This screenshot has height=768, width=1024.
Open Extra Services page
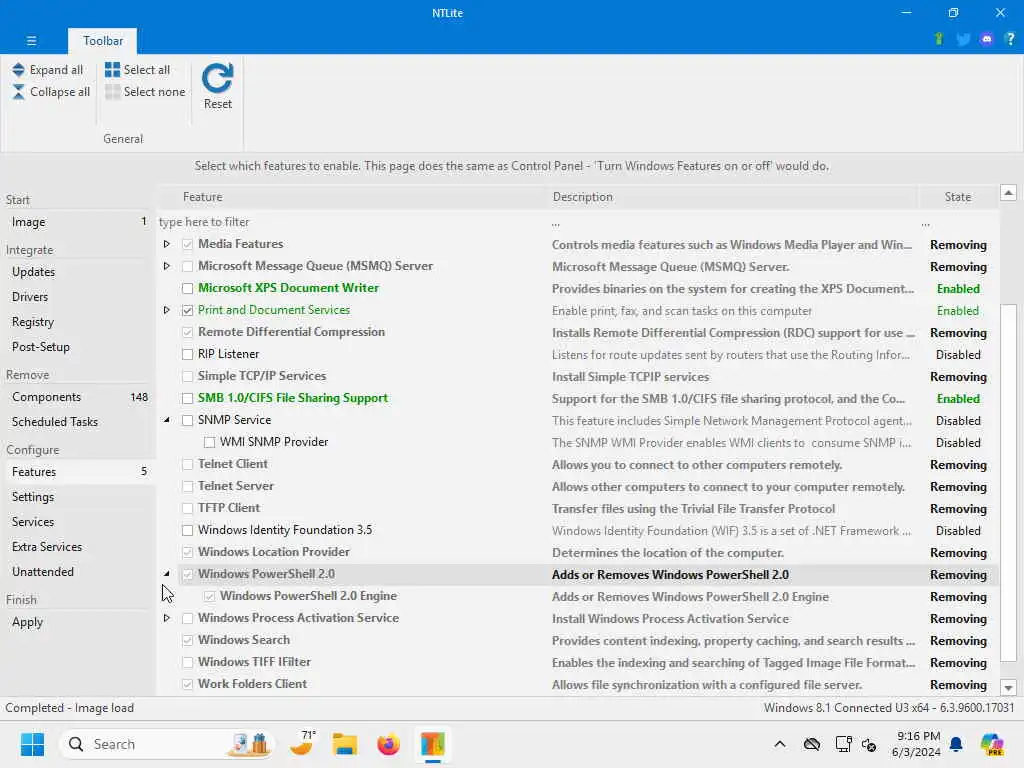(x=78, y=547)
